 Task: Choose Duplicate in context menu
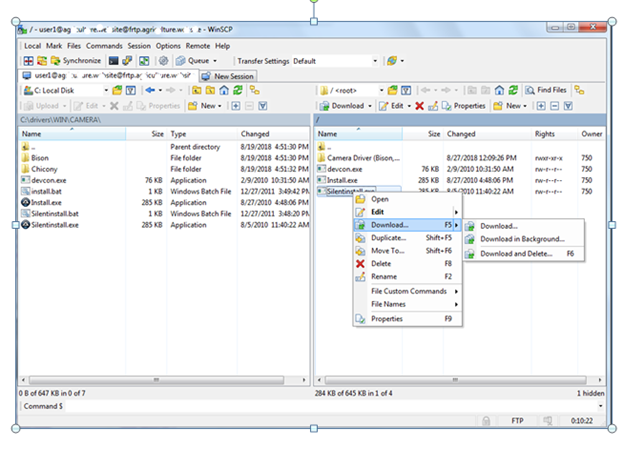(408, 238)
